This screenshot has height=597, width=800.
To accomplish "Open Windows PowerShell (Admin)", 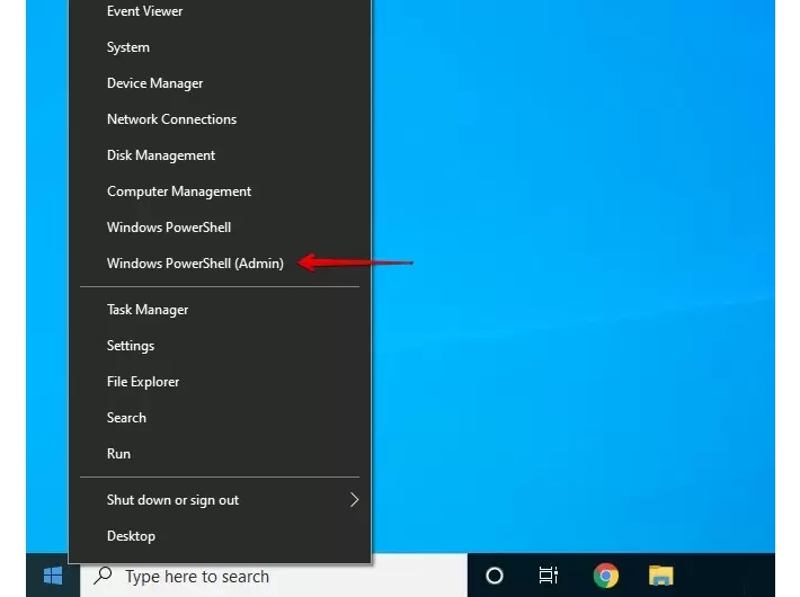I will pyautogui.click(x=194, y=262).
